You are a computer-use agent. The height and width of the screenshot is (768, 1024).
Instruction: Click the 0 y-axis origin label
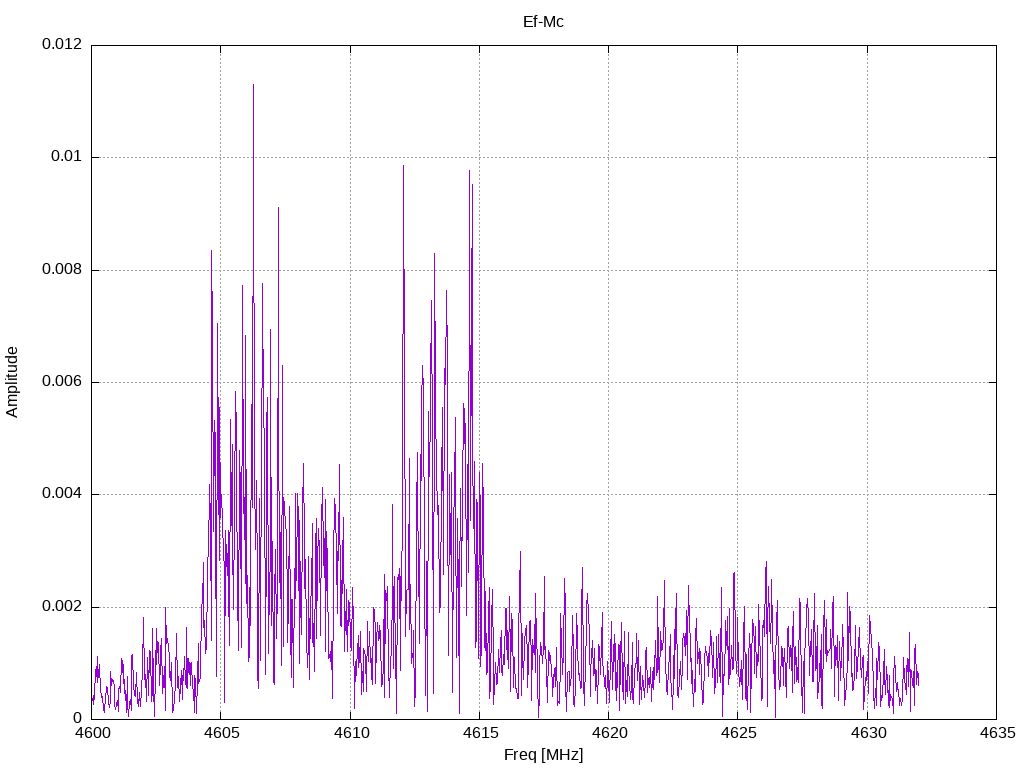[x=78, y=718]
